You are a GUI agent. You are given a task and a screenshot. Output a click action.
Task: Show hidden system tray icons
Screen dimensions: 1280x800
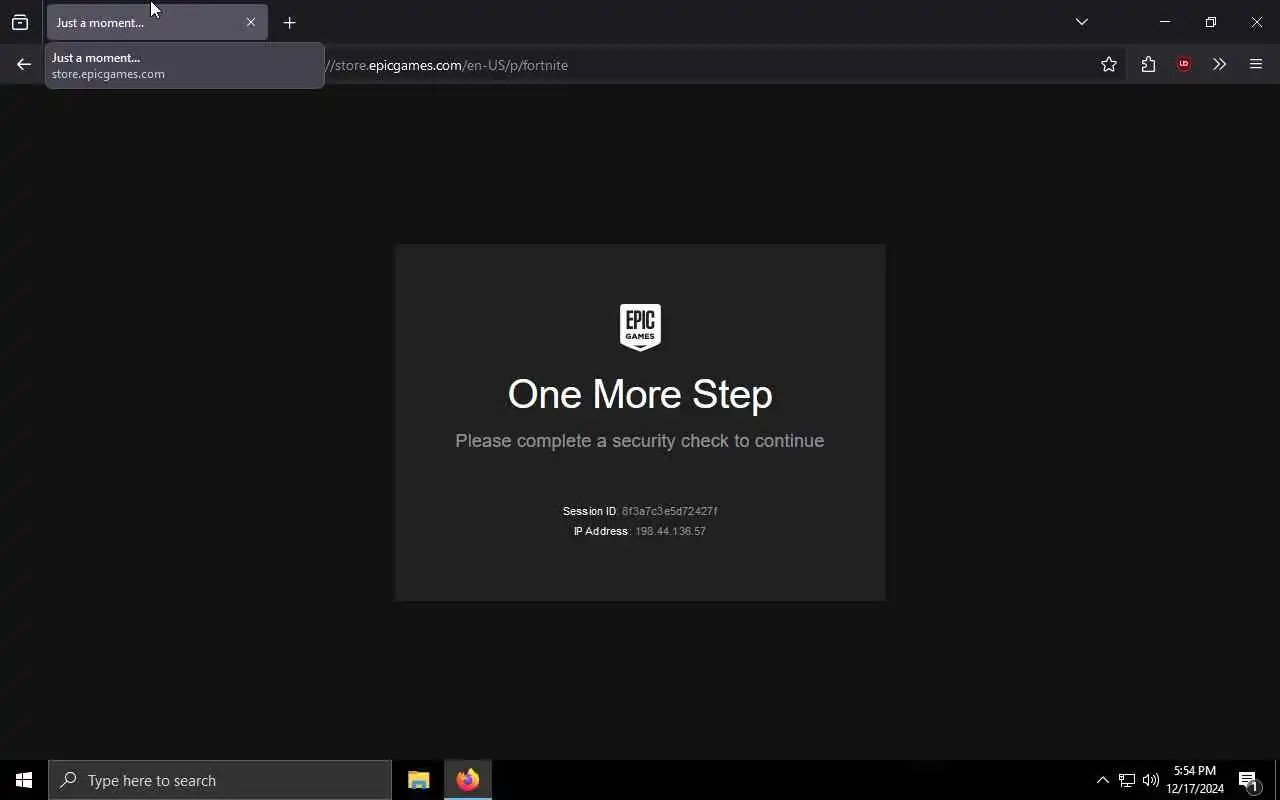1102,780
